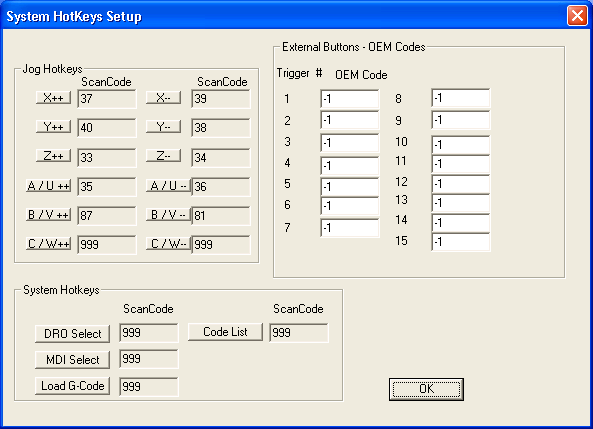This screenshot has width=593, height=429.
Task: Edit OEM code for trigger 15
Action: (x=461, y=242)
